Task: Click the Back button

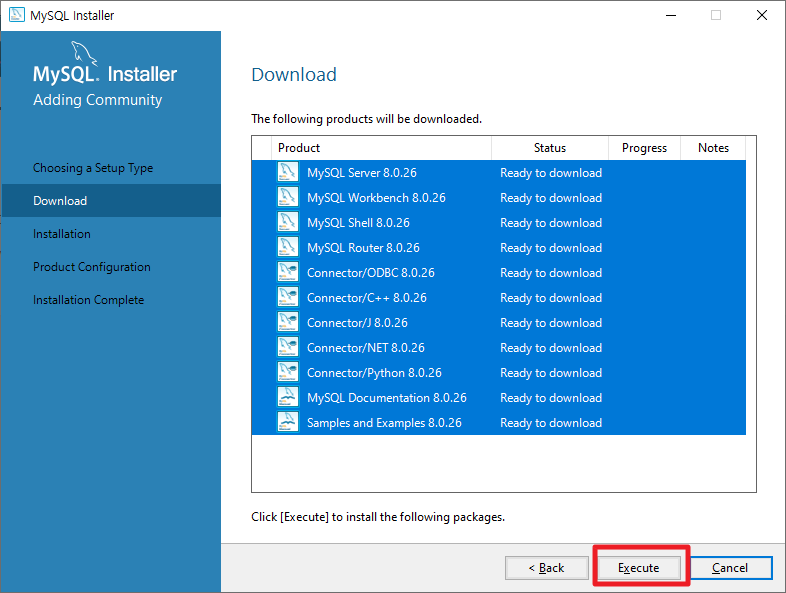Action: pyautogui.click(x=546, y=567)
